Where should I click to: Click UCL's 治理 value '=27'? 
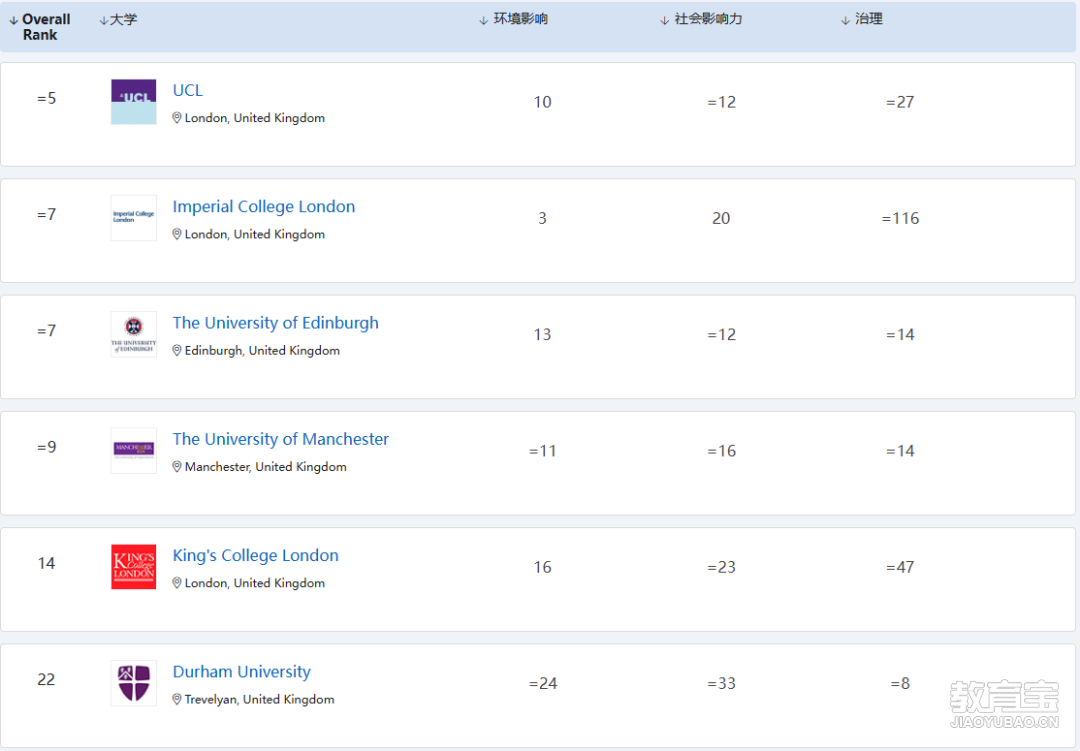pyautogui.click(x=900, y=102)
